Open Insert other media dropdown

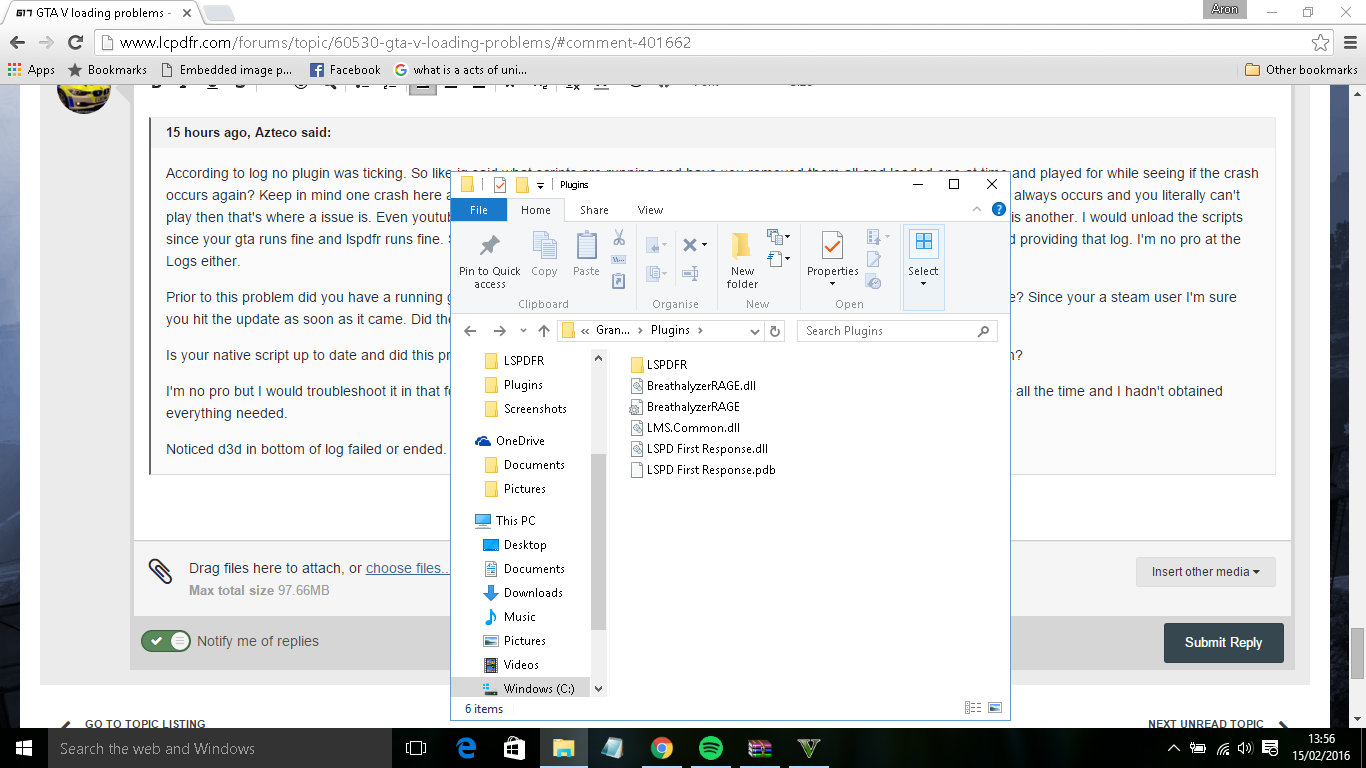pyautogui.click(x=1206, y=572)
